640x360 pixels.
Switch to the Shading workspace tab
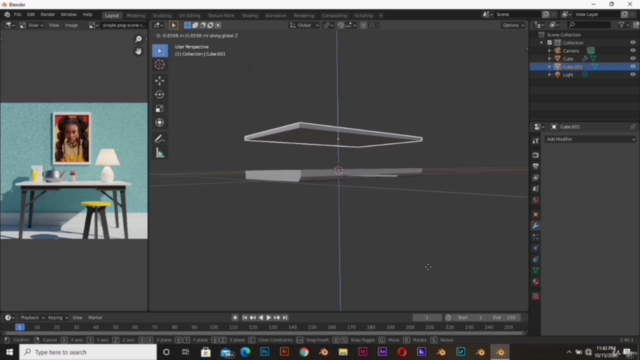[x=250, y=16]
